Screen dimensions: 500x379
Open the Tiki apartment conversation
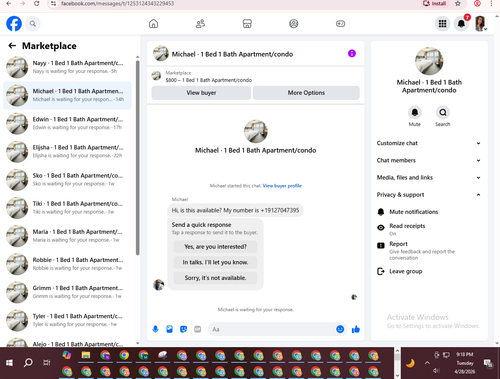coord(67,208)
